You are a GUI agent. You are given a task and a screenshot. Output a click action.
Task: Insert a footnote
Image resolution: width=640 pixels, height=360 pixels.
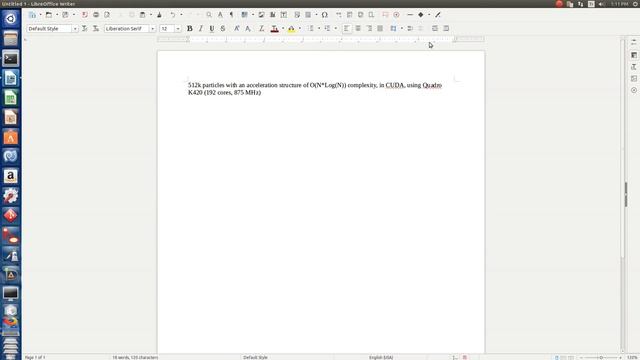349,15
